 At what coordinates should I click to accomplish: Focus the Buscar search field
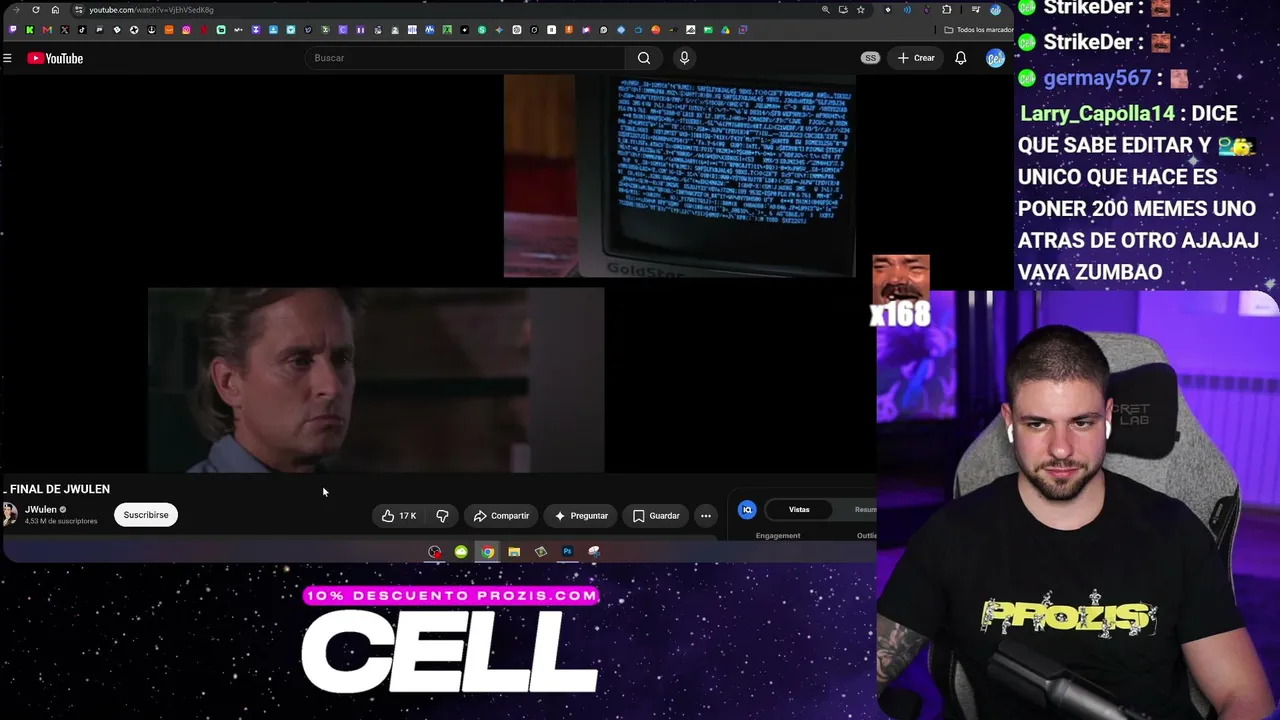click(465, 58)
